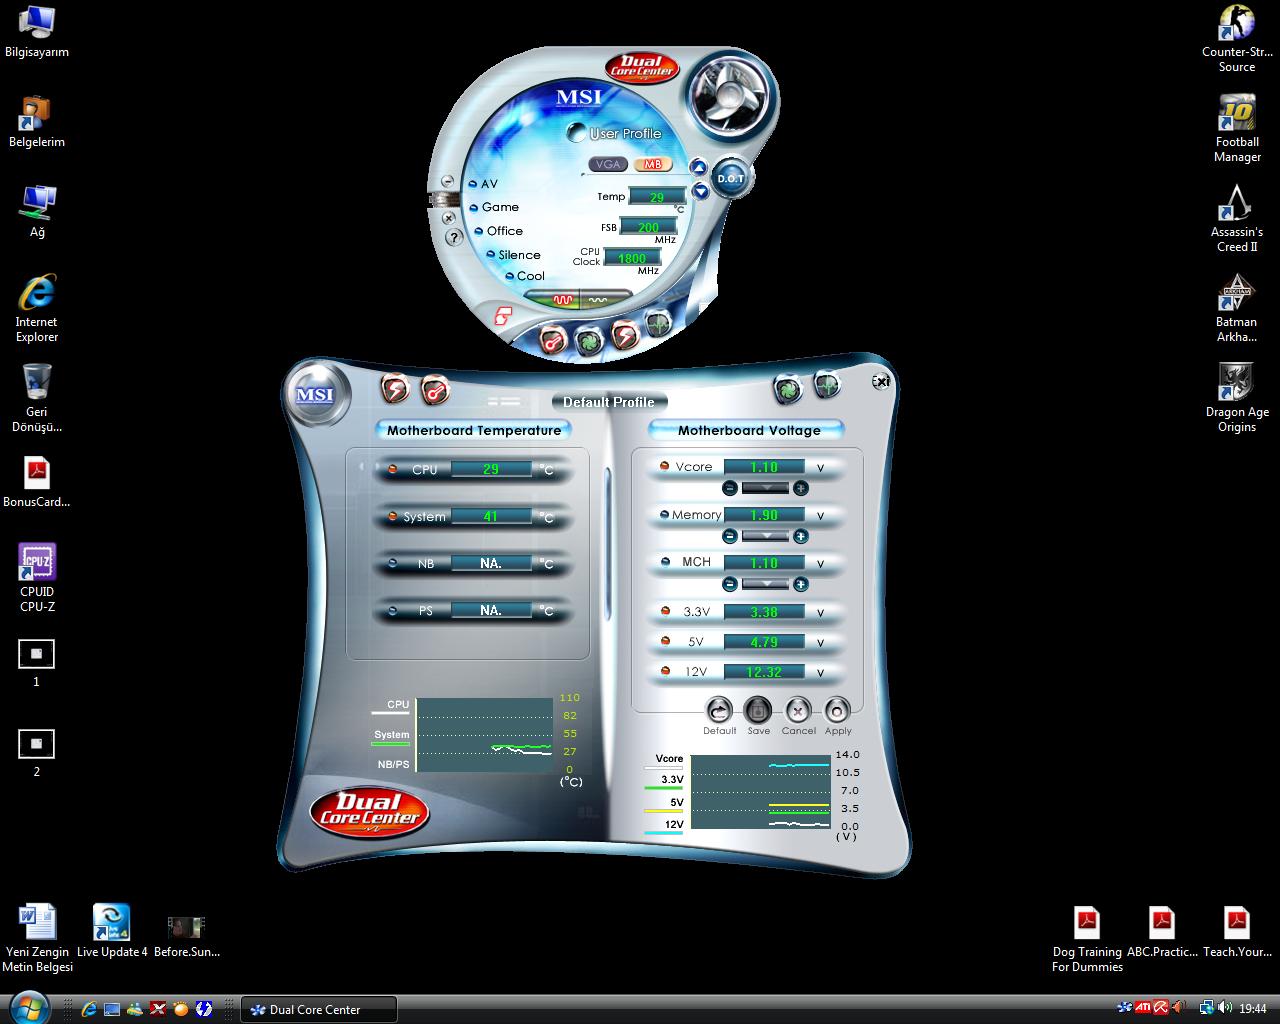Click the green fan icon in round panel
Image resolution: width=1280 pixels, height=1024 pixels.
pyautogui.click(x=589, y=341)
